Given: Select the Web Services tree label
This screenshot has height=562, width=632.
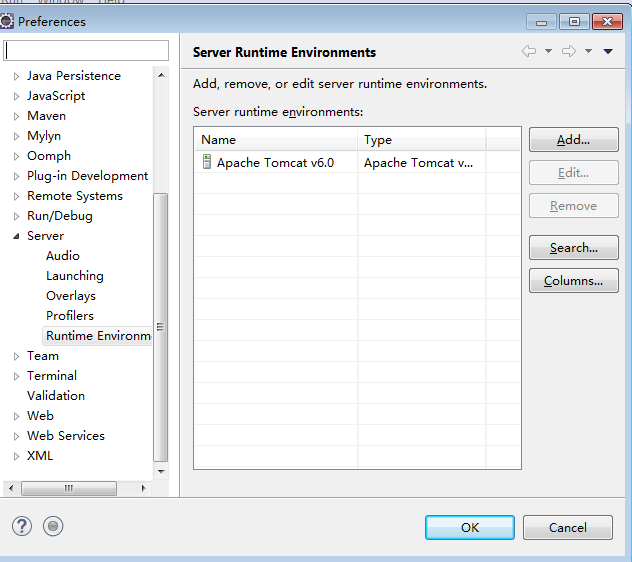Looking at the screenshot, I should point(66,436).
